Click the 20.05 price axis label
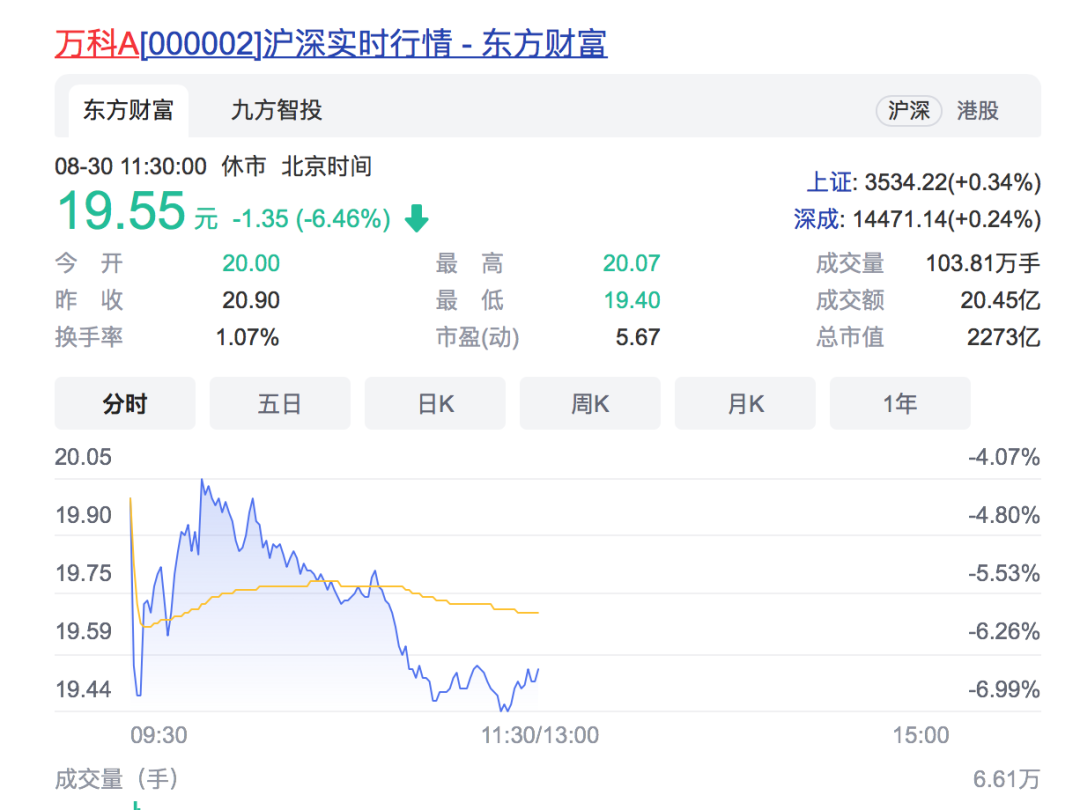Screen dimensions: 1080x810 tap(83, 457)
